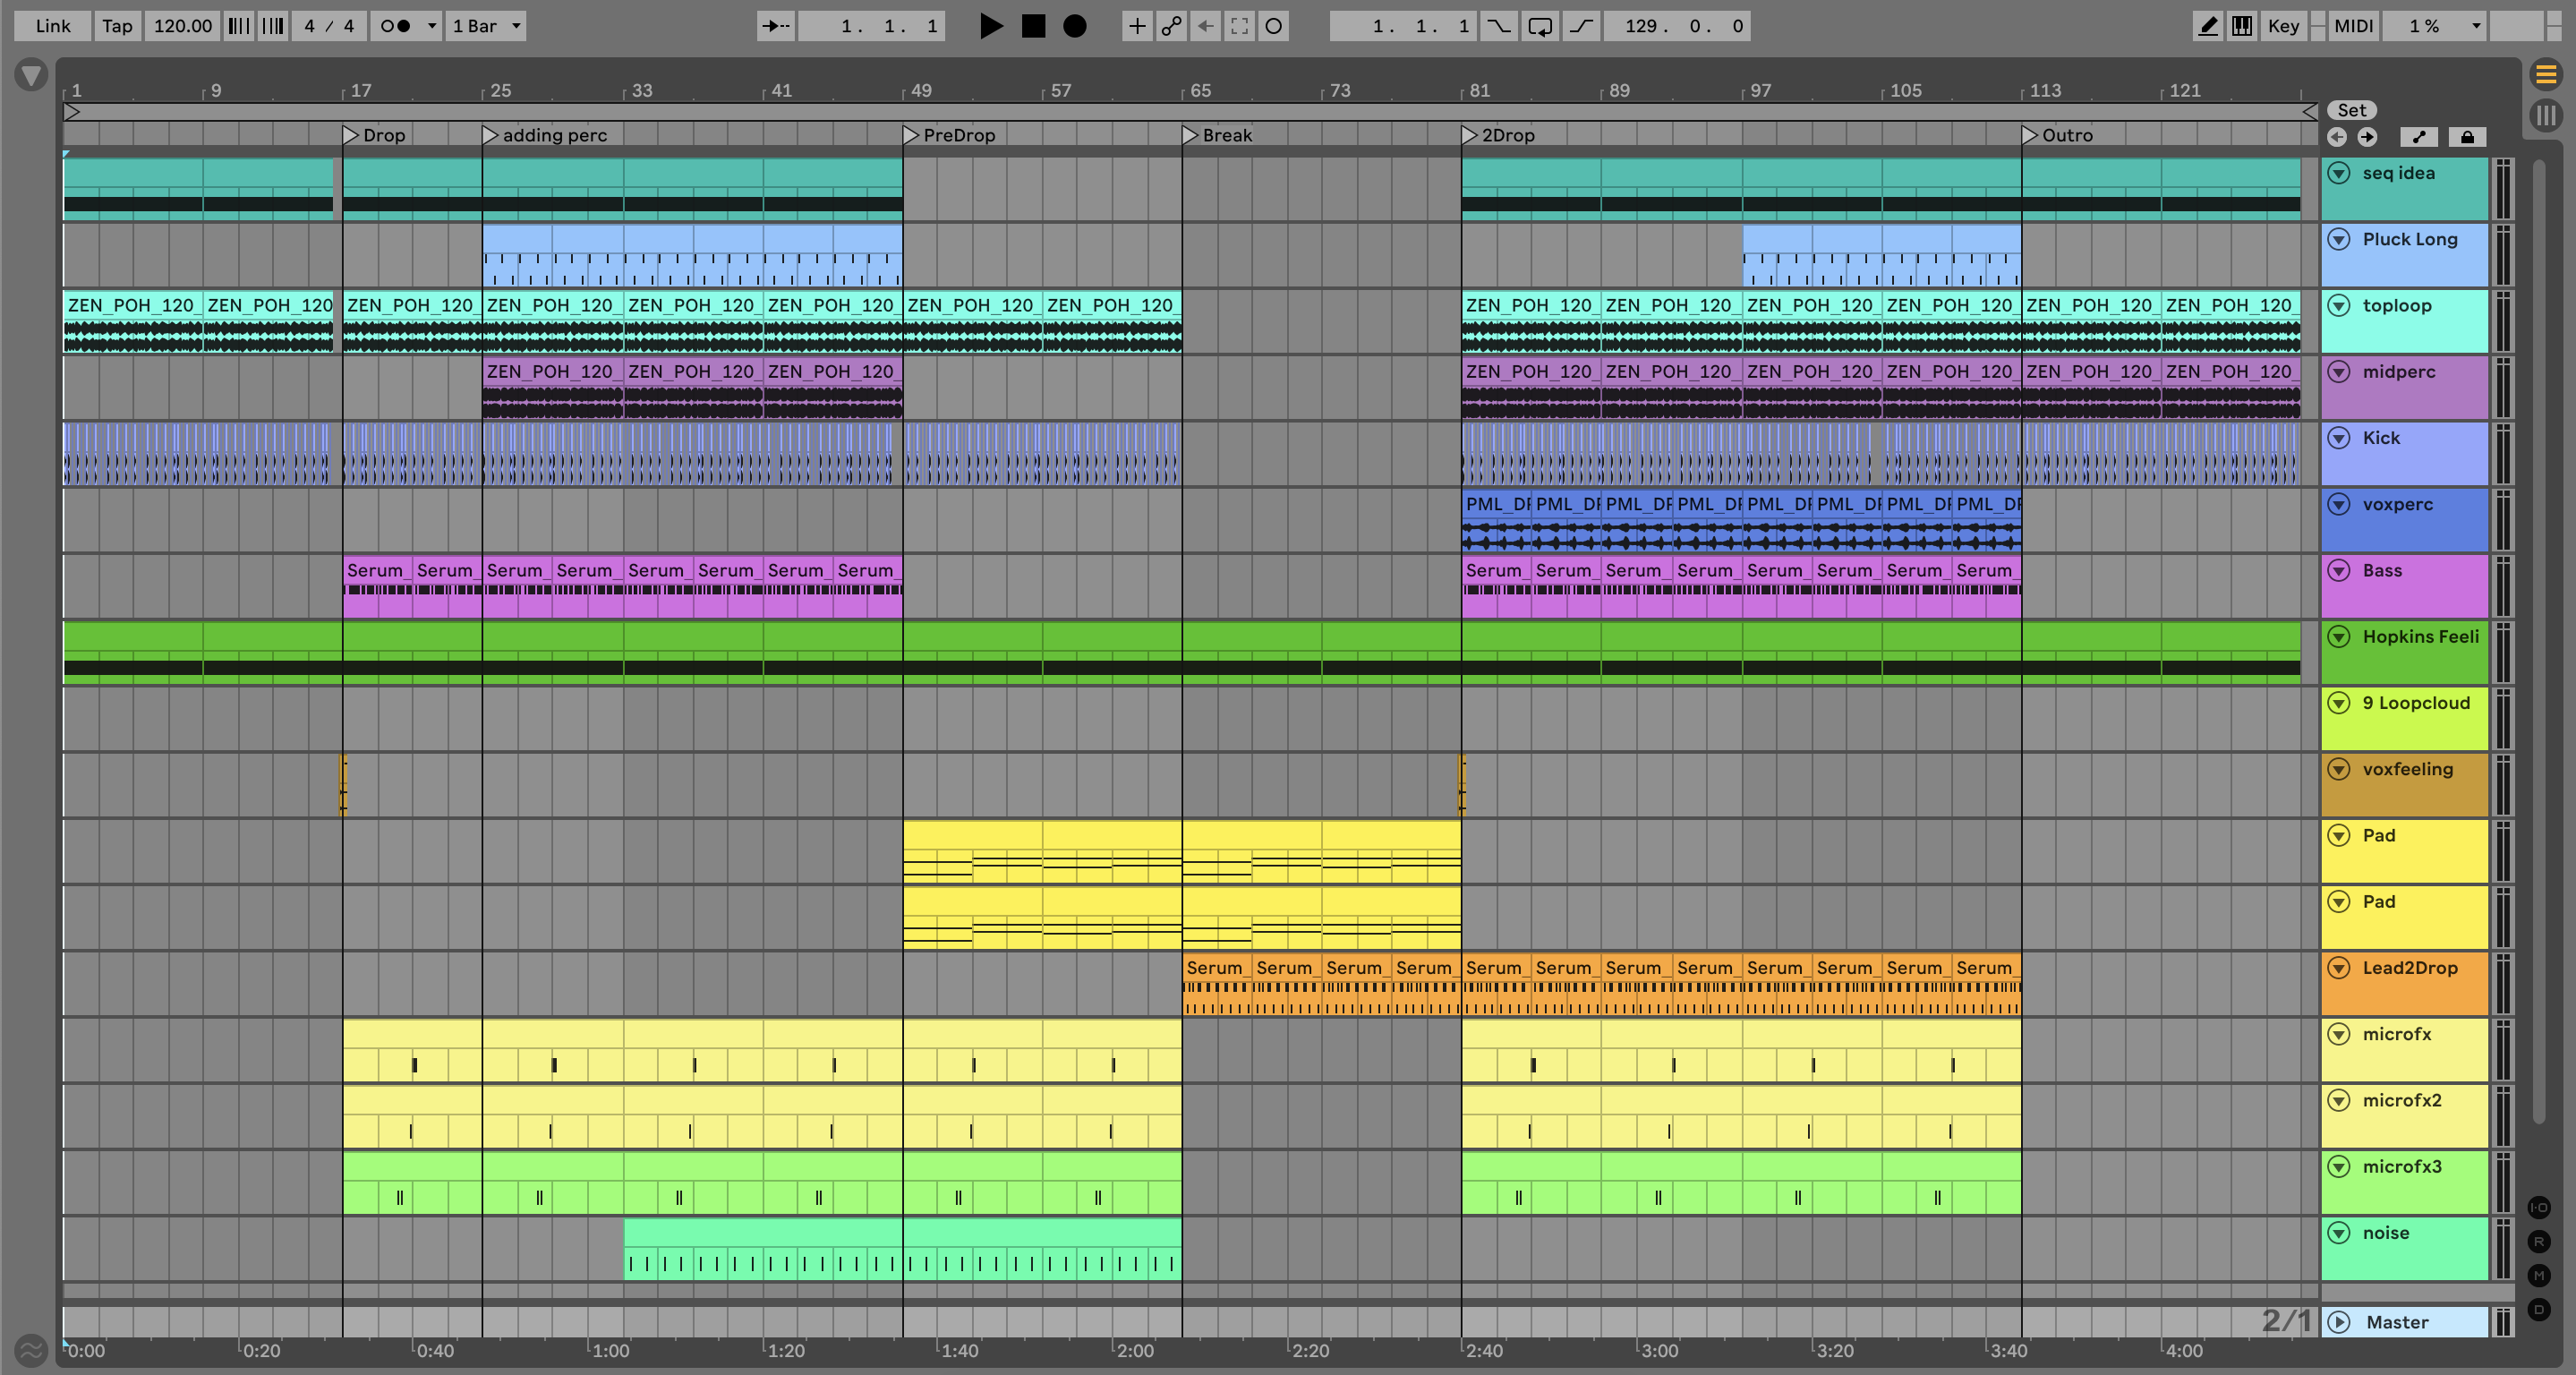Click the Automation Arm link icon
This screenshot has width=2576, height=1375.
(1171, 26)
